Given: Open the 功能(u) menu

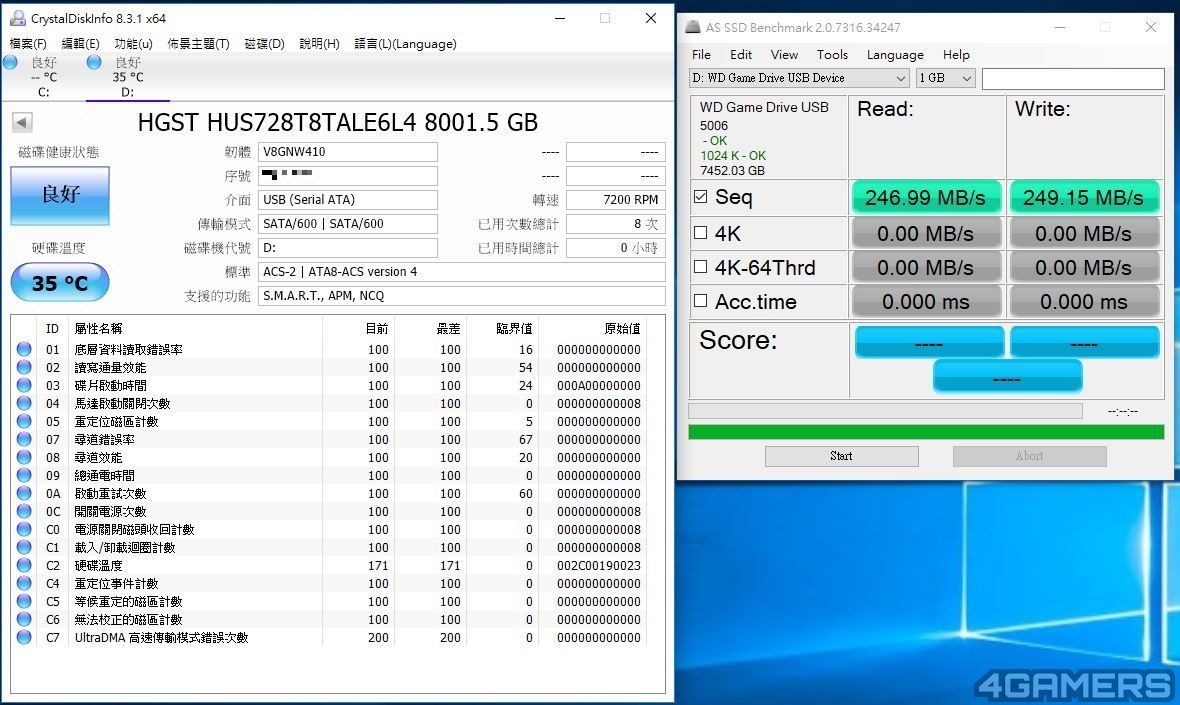Looking at the screenshot, I should 133,44.
